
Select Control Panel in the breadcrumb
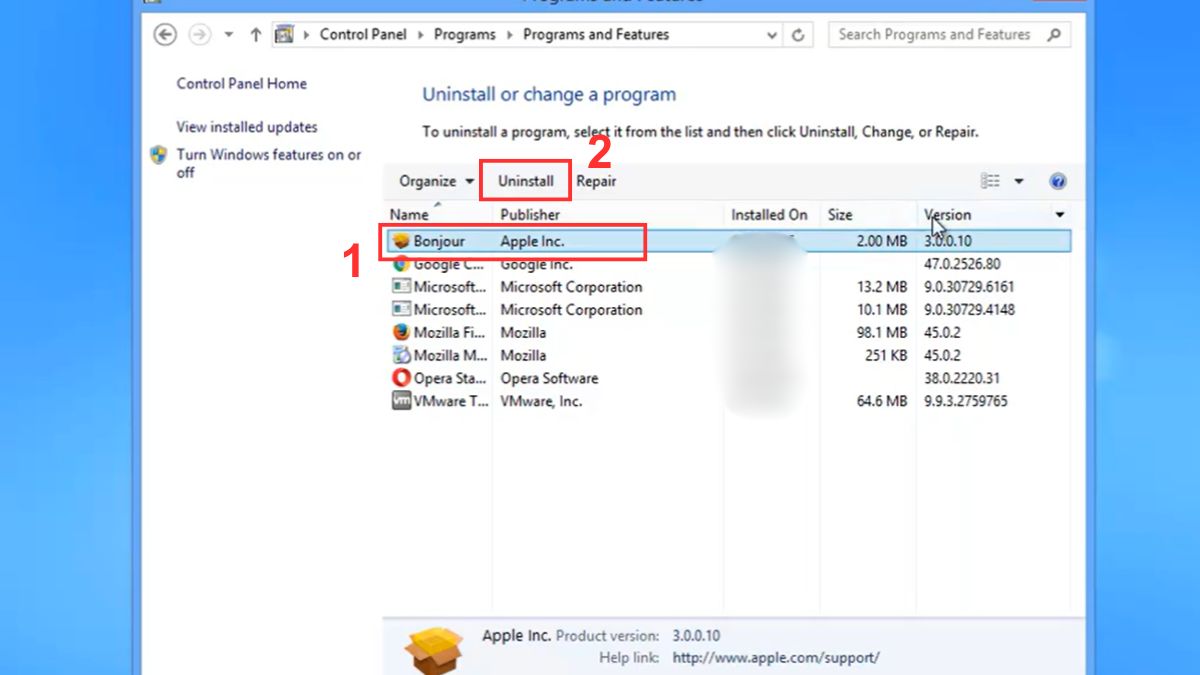(363, 34)
